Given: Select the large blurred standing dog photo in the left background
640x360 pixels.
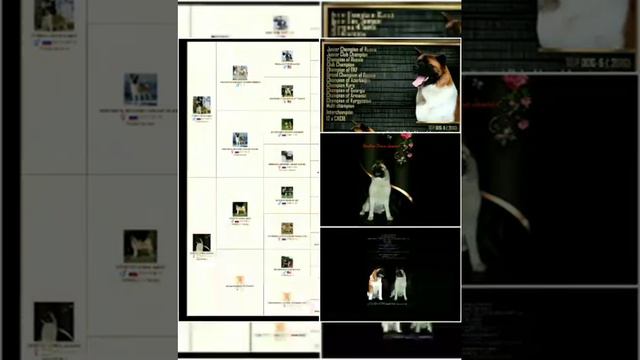Looking at the screenshot, I should [140, 89].
